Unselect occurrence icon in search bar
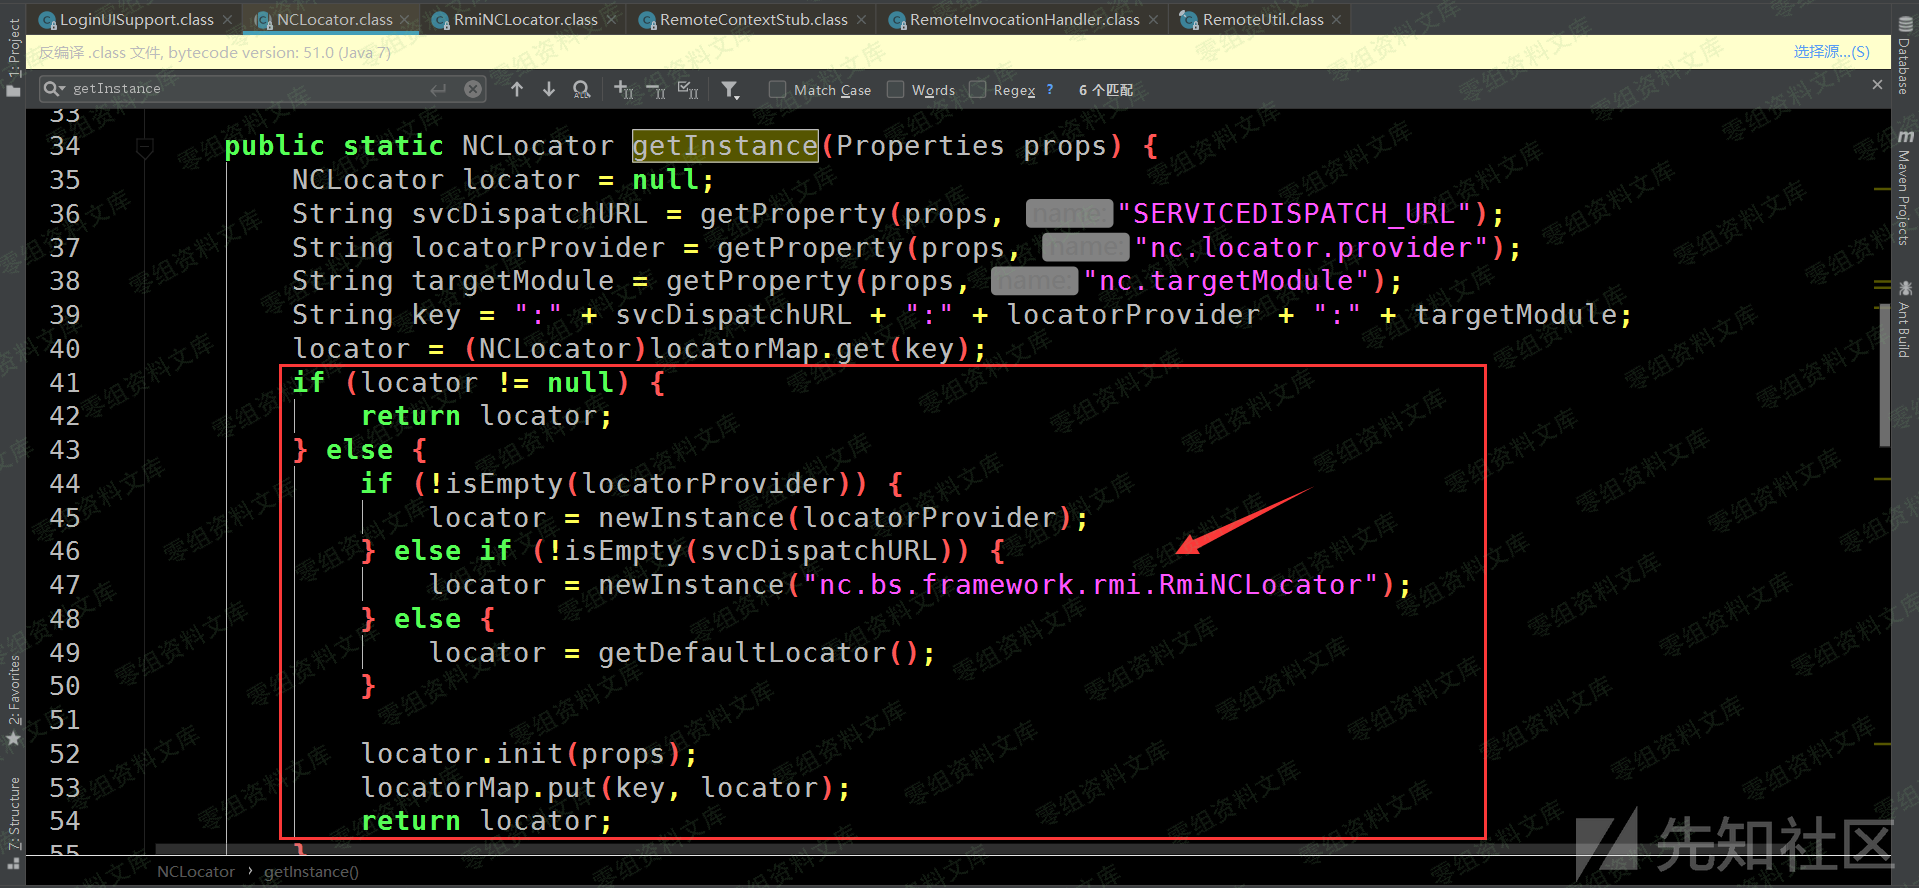Image resolution: width=1919 pixels, height=888 pixels. [x=656, y=90]
